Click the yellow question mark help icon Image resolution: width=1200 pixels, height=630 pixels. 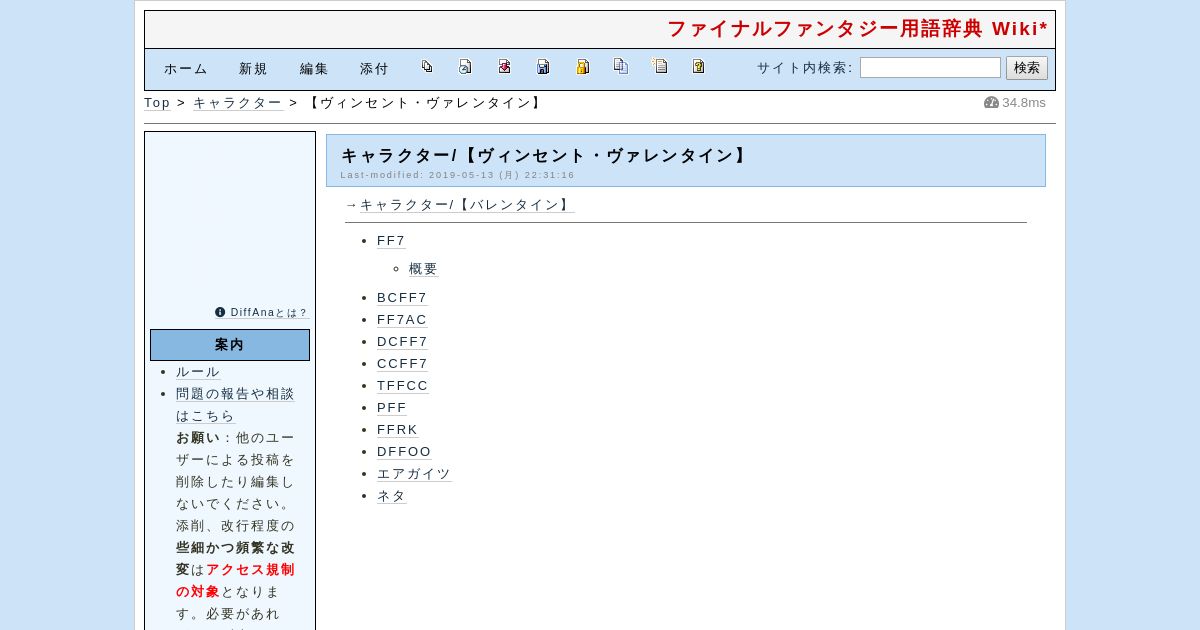[x=698, y=67]
